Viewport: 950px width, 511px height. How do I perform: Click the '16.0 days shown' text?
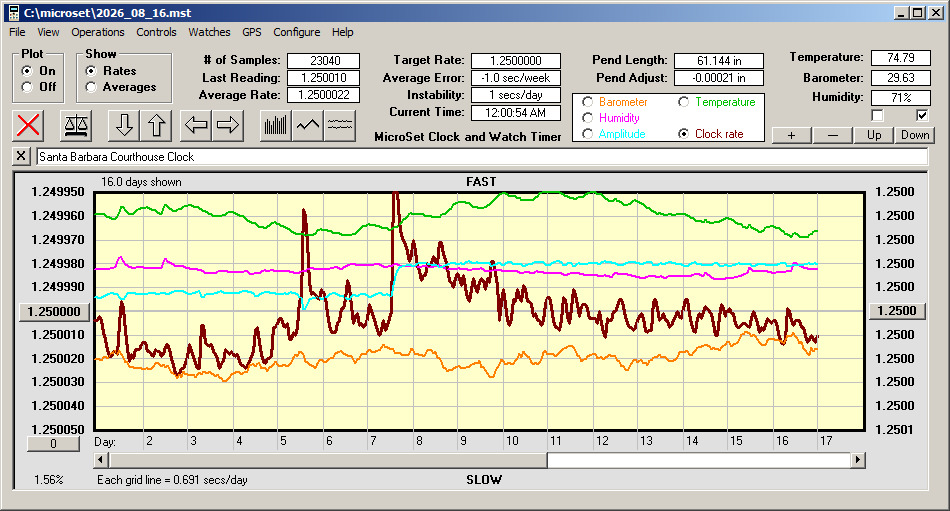pyautogui.click(x=141, y=182)
